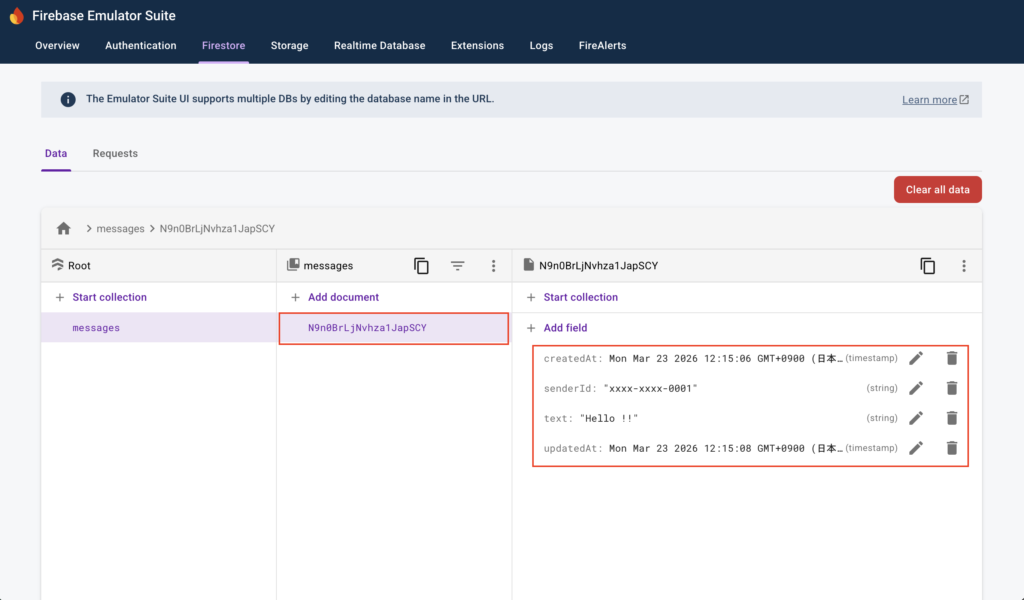Screen dimensions: 1024x600
Task: Open the filter icon for messages collection
Action: [457, 266]
